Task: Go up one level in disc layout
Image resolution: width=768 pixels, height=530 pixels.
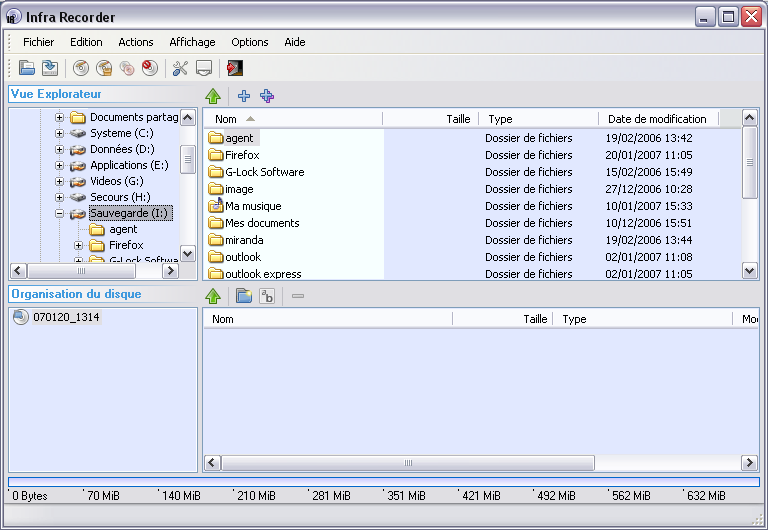Action: (213, 296)
